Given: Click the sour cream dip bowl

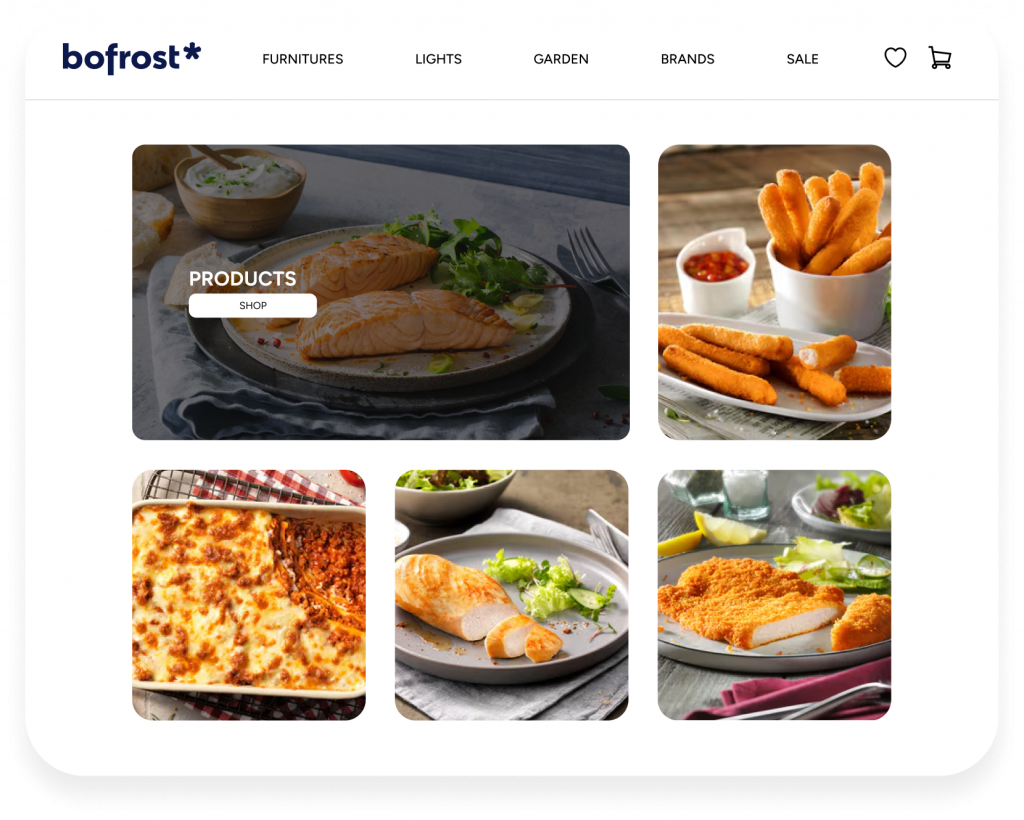Looking at the screenshot, I should click(x=240, y=191).
